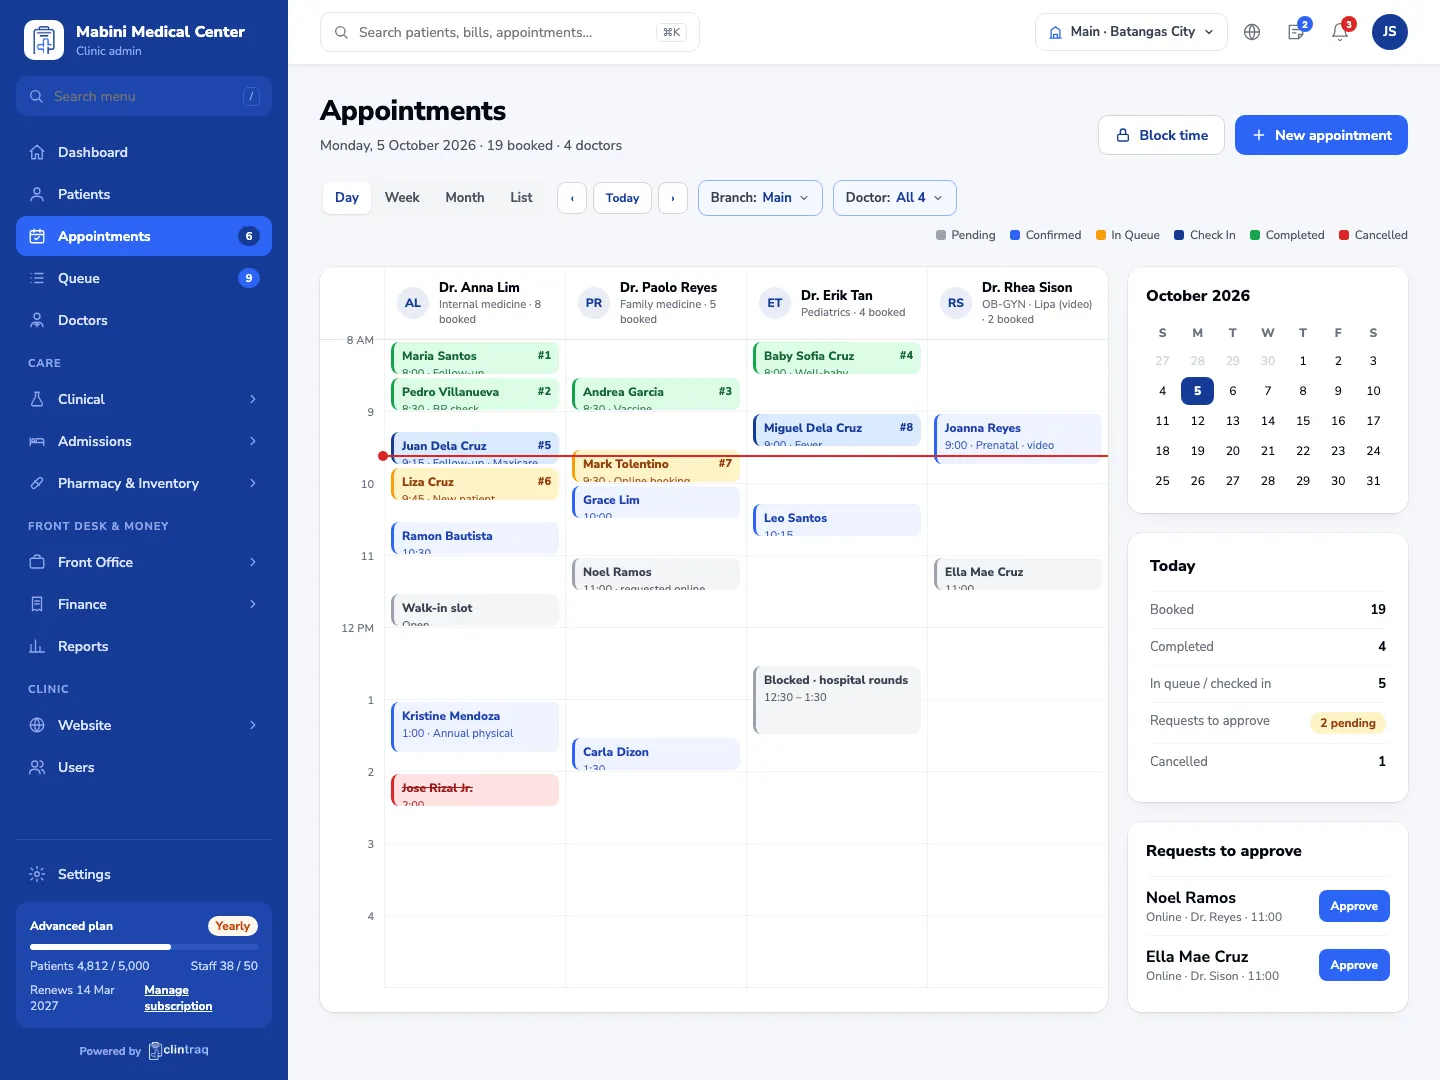The image size is (1440, 1080).
Task: Open the language globe icon in header
Action: [x=1252, y=32]
